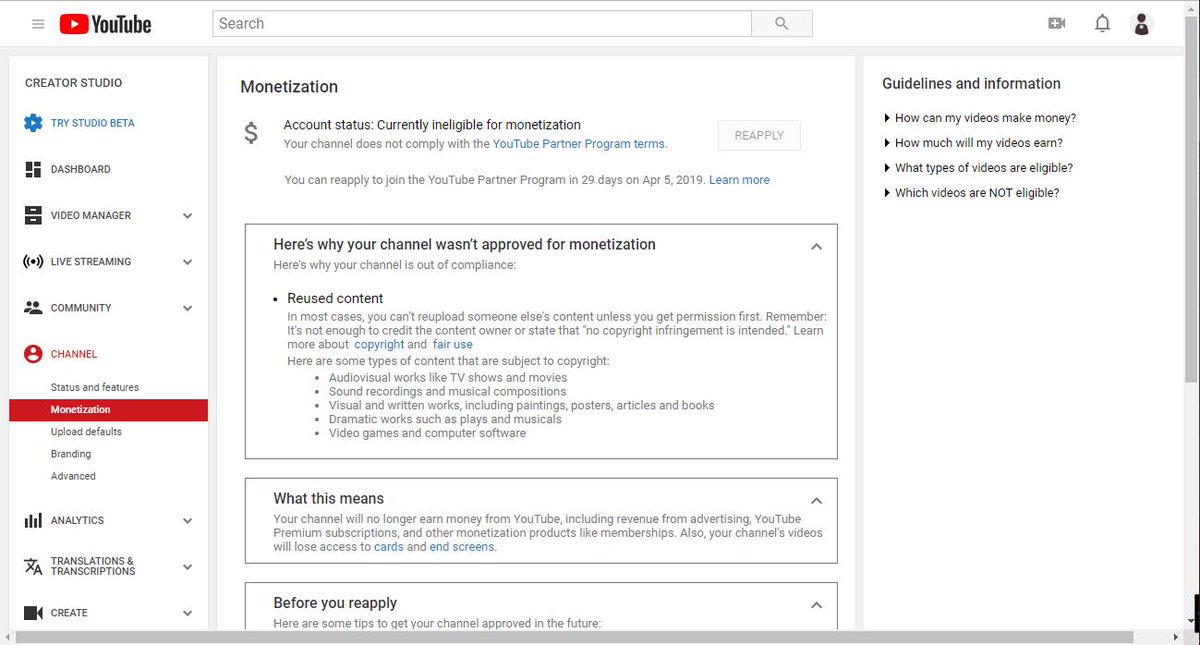Image resolution: width=1200 pixels, height=645 pixels.
Task: Expand How can my videos make money?
Action: coord(980,118)
